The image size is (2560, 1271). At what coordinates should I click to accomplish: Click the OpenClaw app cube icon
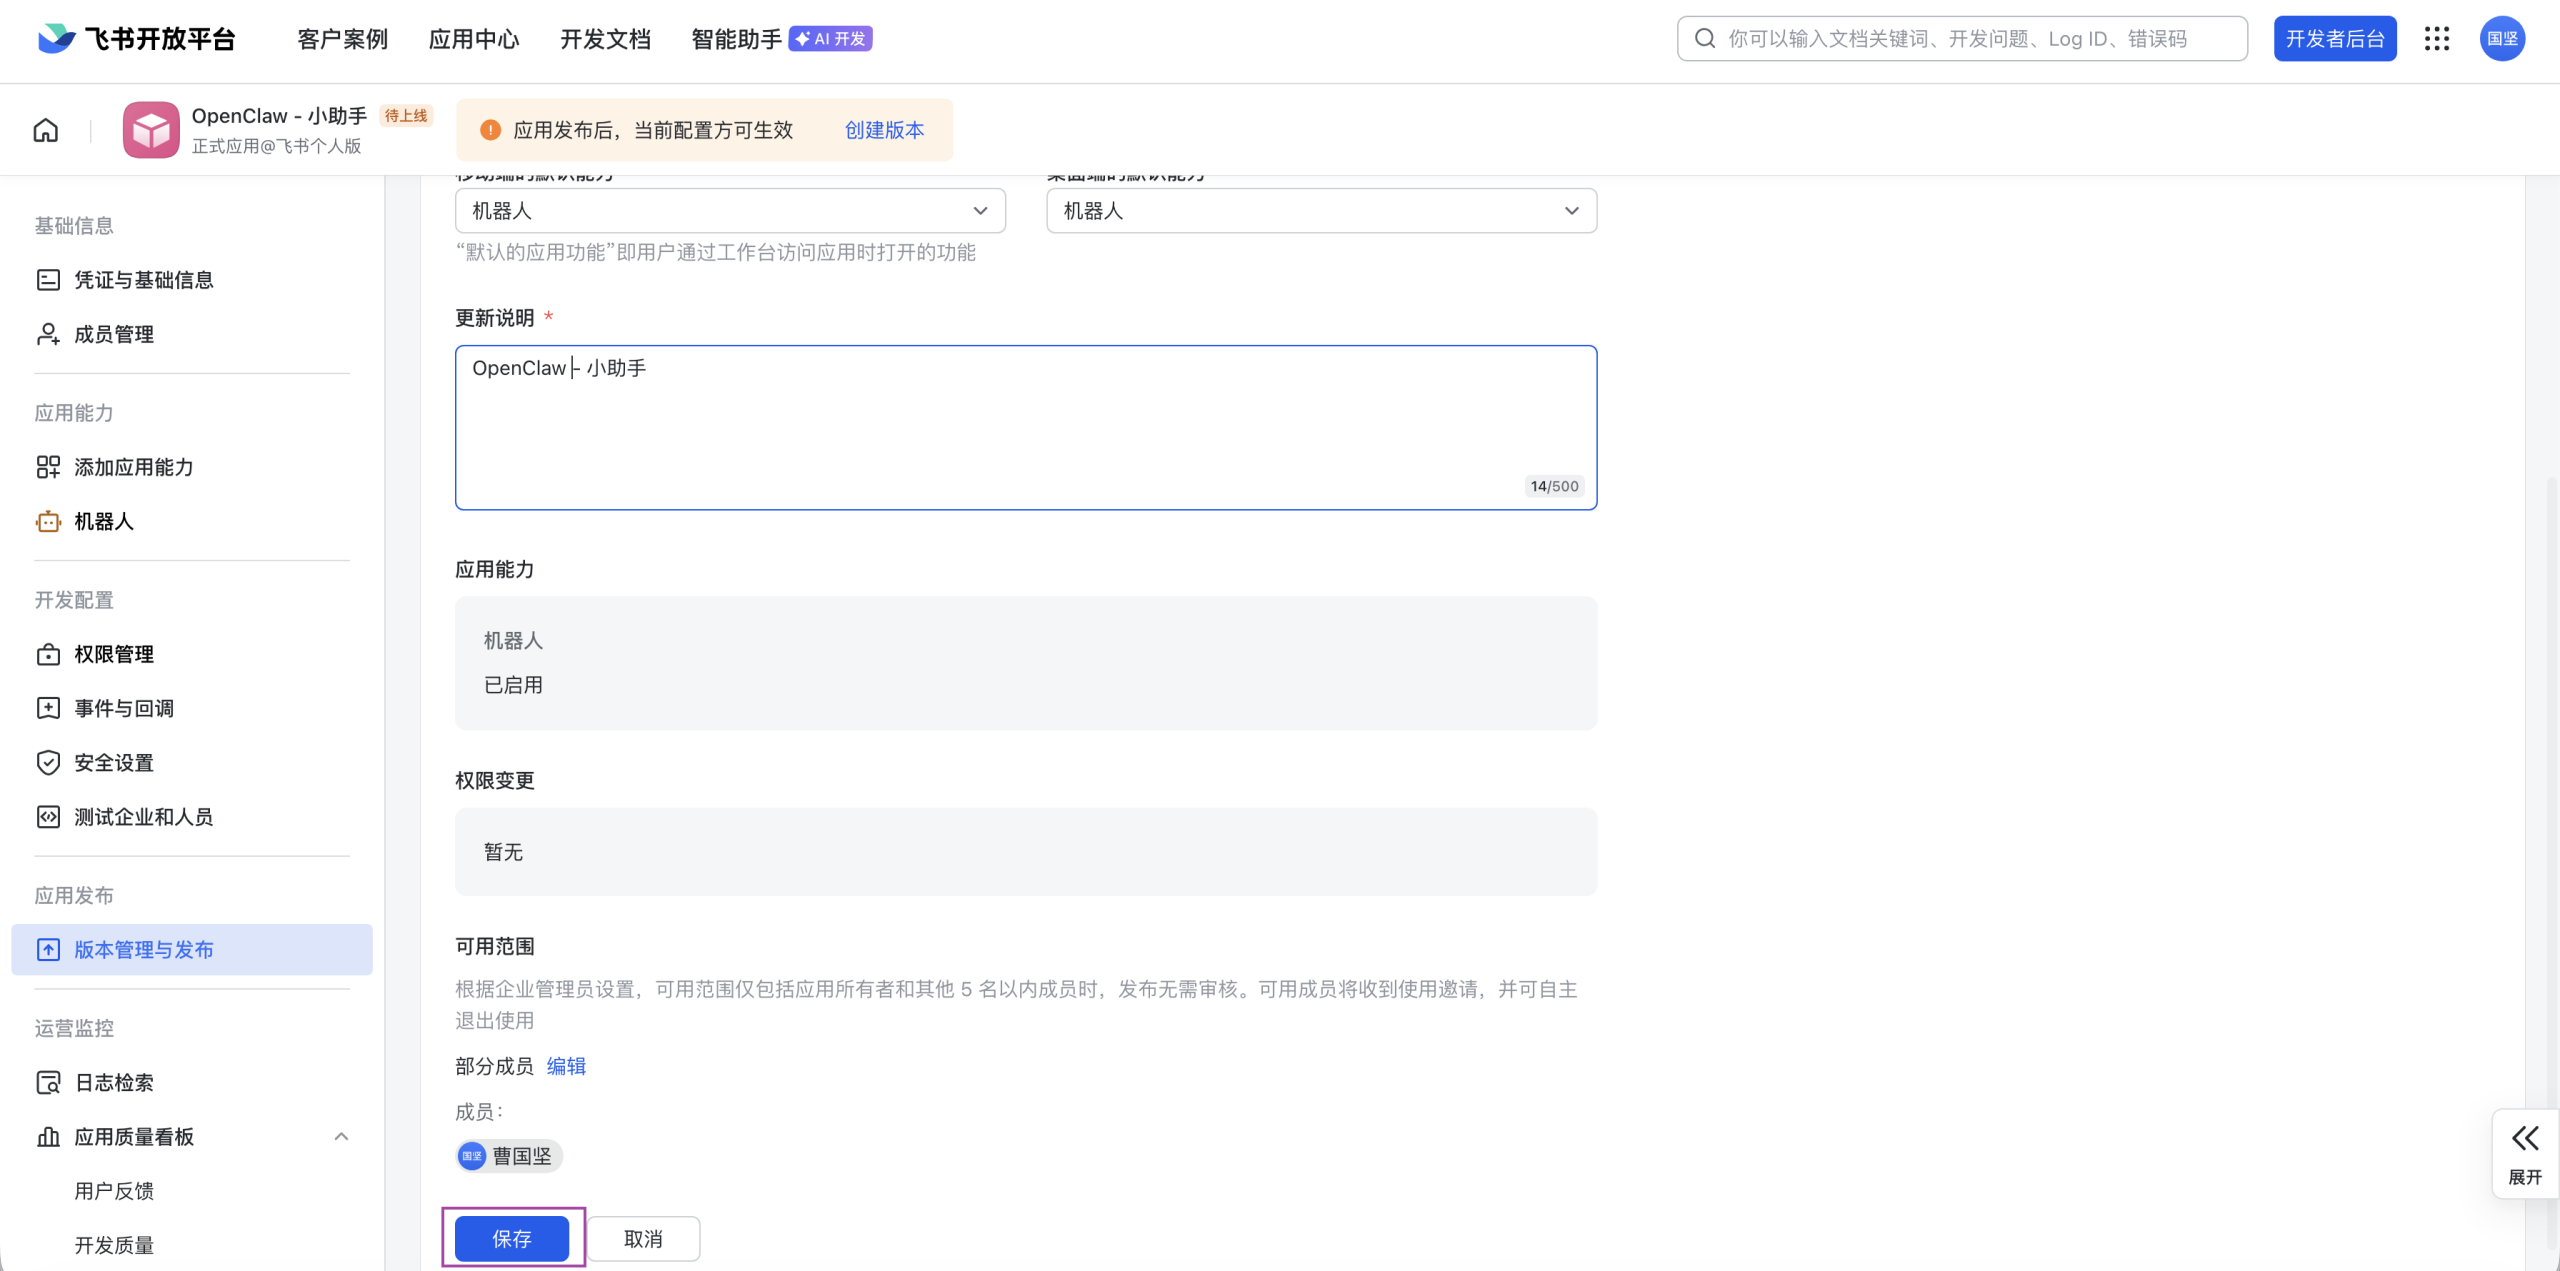151,129
